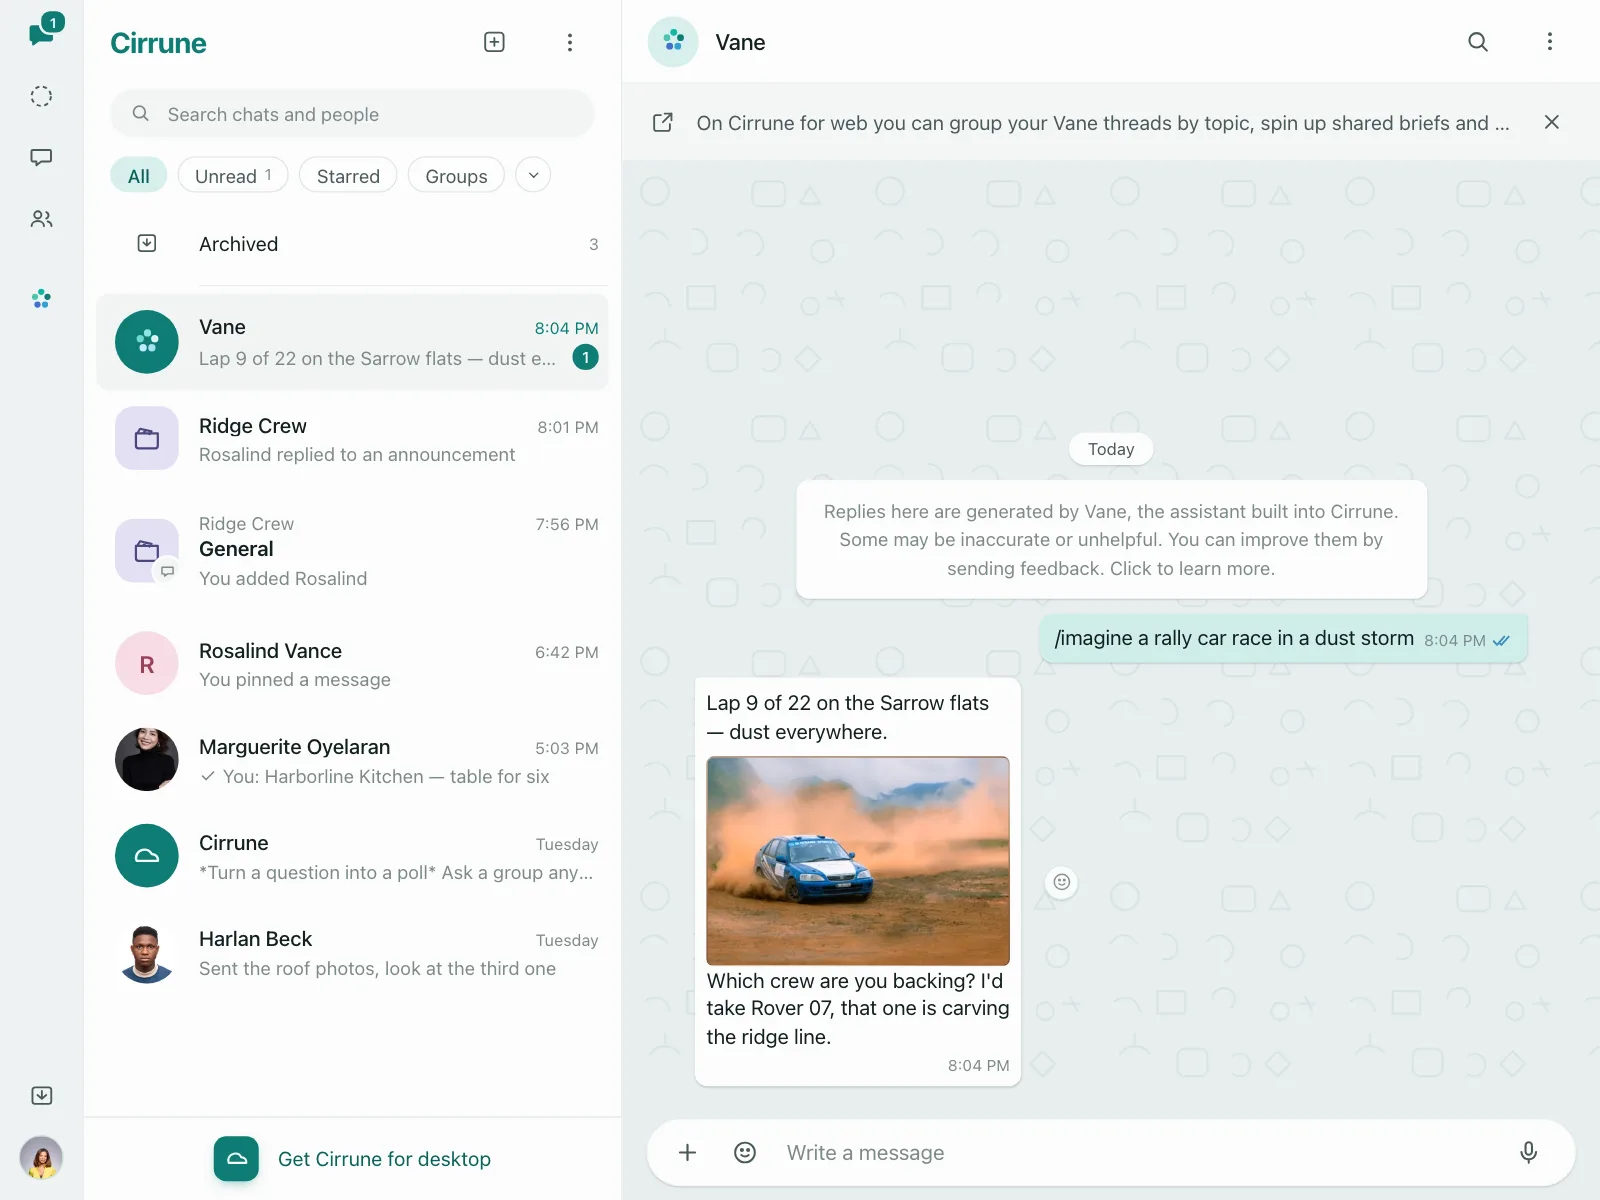Open the Ridge Crew announcement chat

[x=352, y=439]
